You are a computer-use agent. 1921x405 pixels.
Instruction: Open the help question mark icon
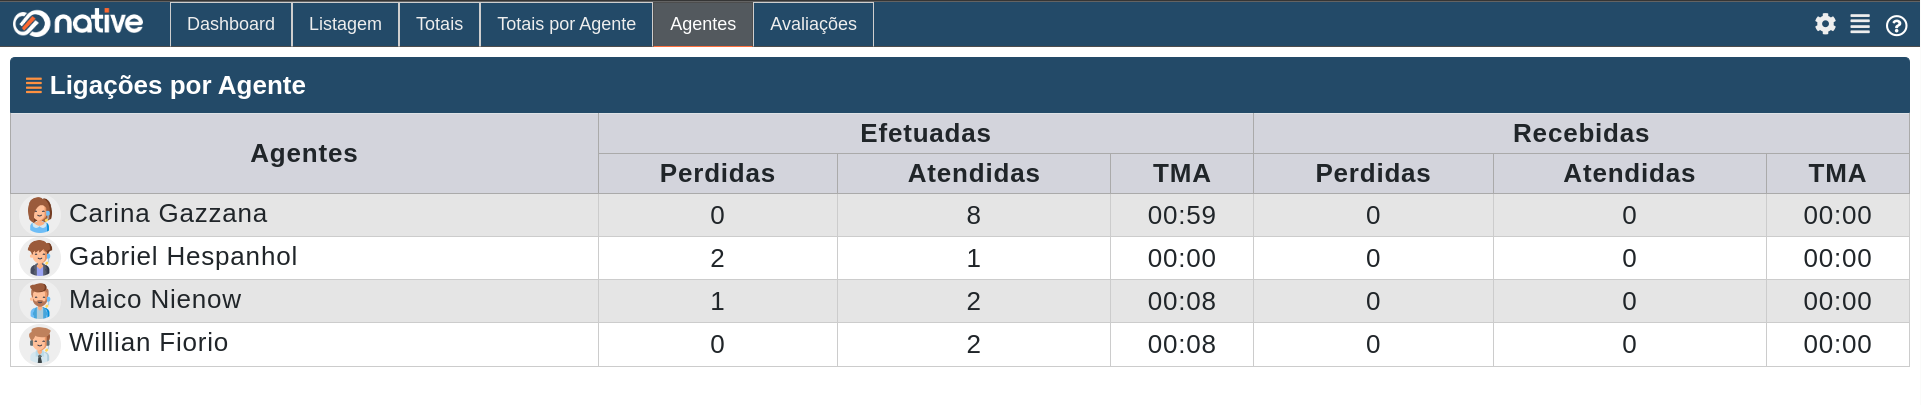coord(1896,25)
